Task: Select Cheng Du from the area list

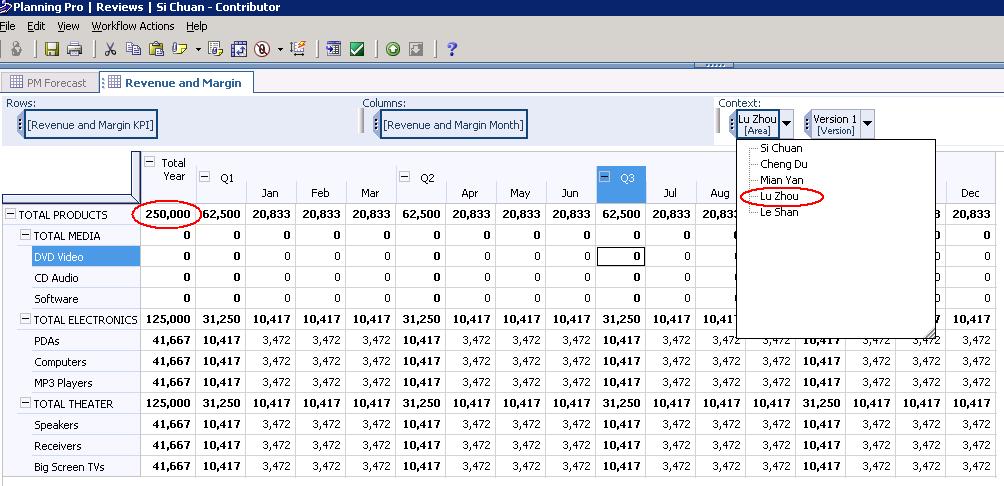Action: pyautogui.click(x=784, y=164)
